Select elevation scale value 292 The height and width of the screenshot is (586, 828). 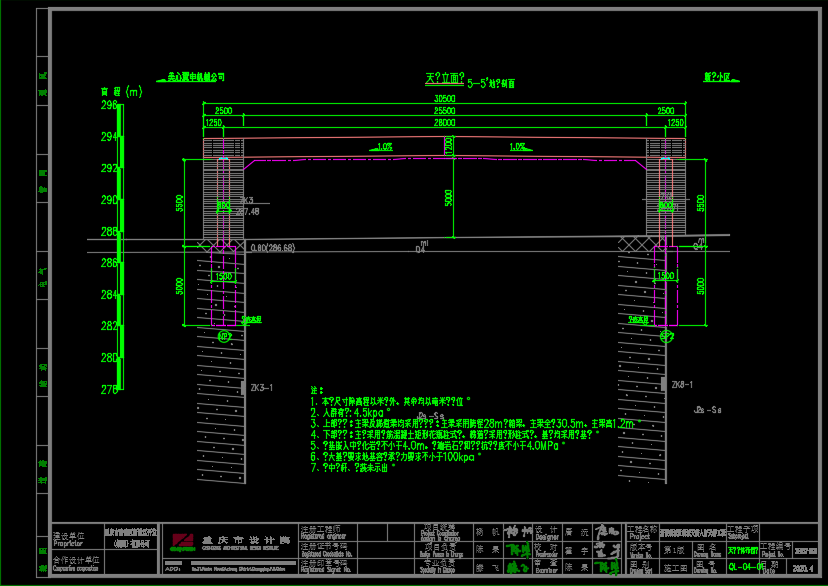[109, 168]
